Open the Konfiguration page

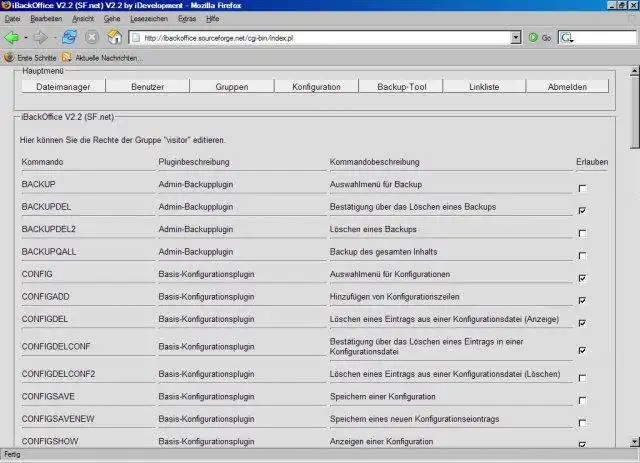click(x=316, y=87)
